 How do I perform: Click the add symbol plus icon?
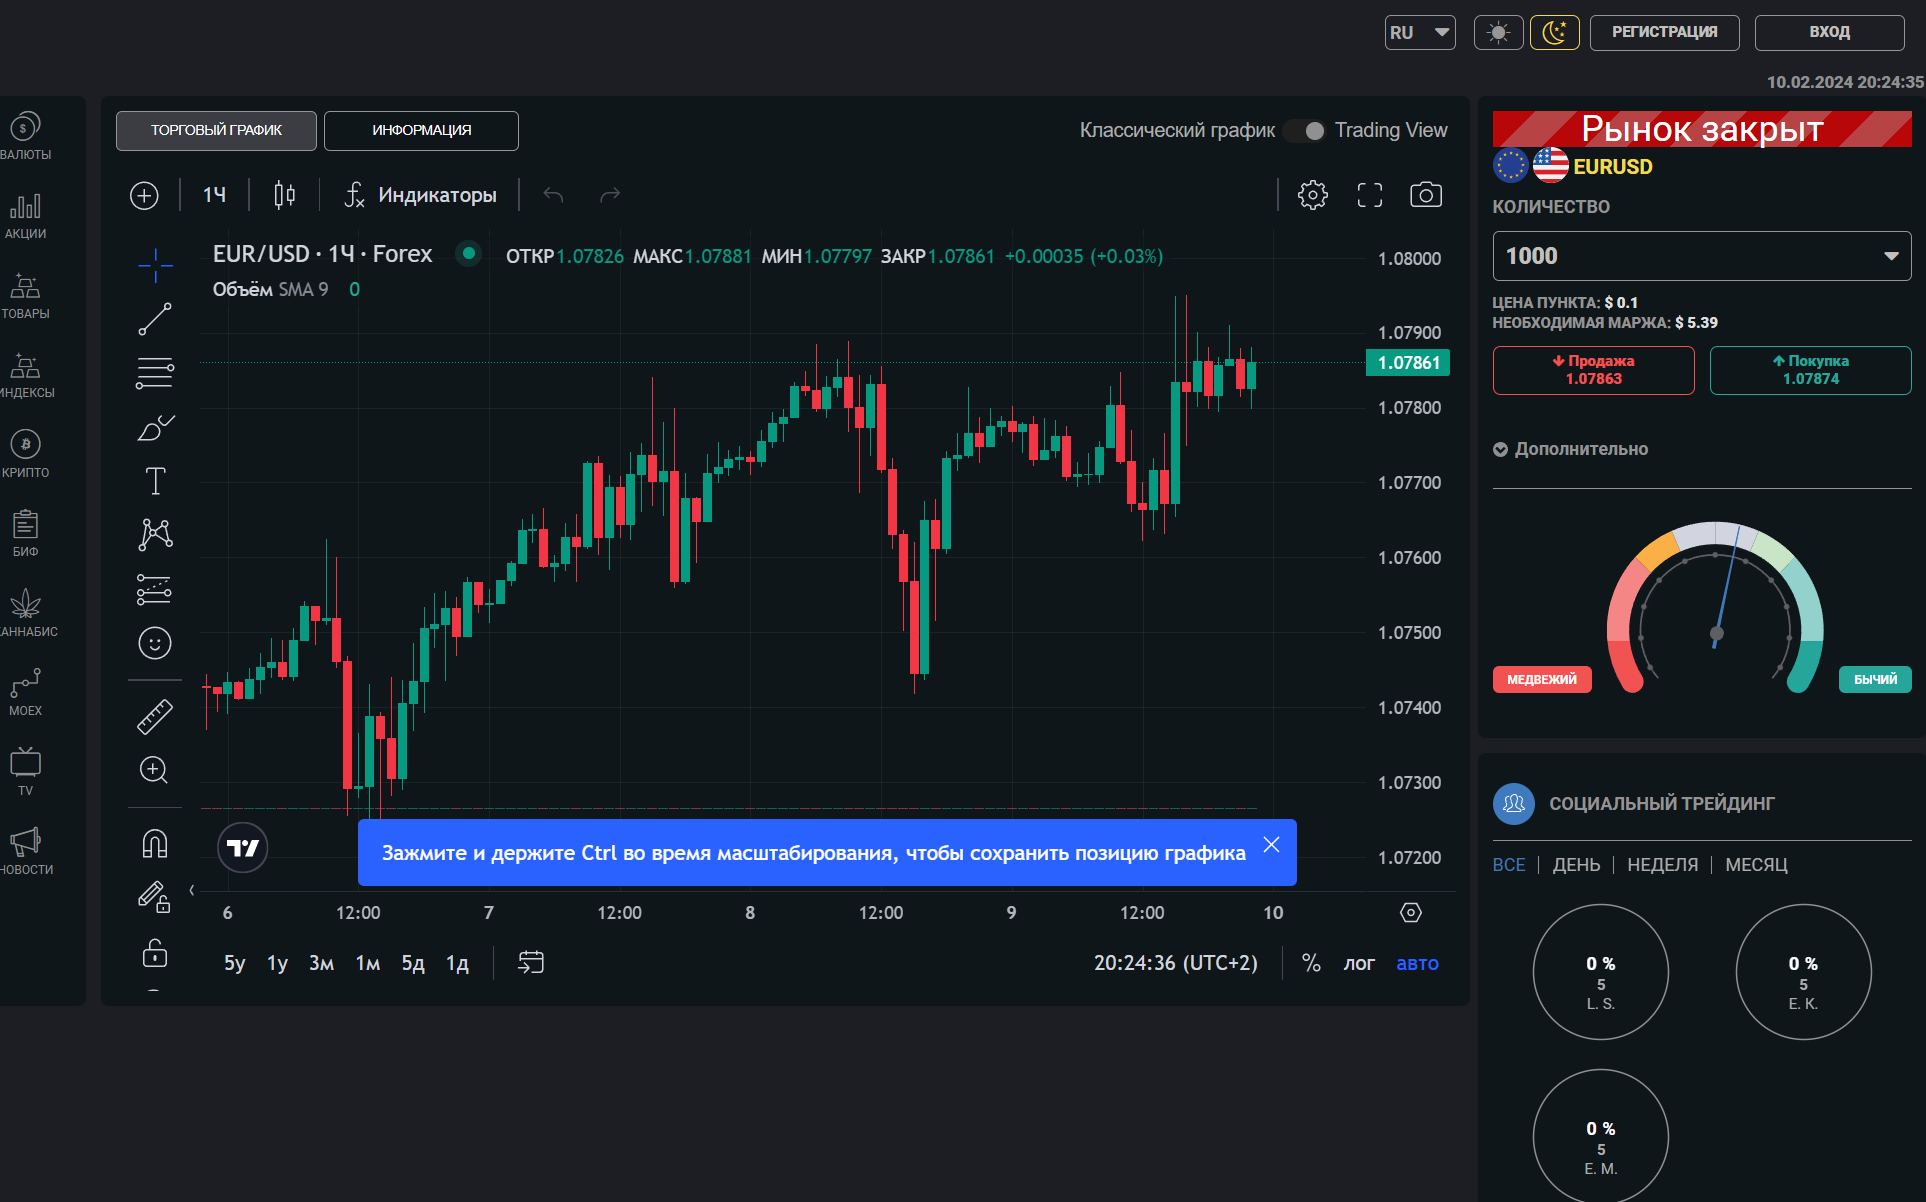point(144,195)
